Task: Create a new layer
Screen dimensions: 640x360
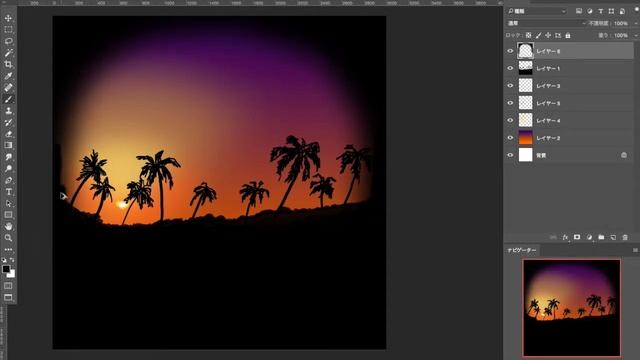Action: 613,237
